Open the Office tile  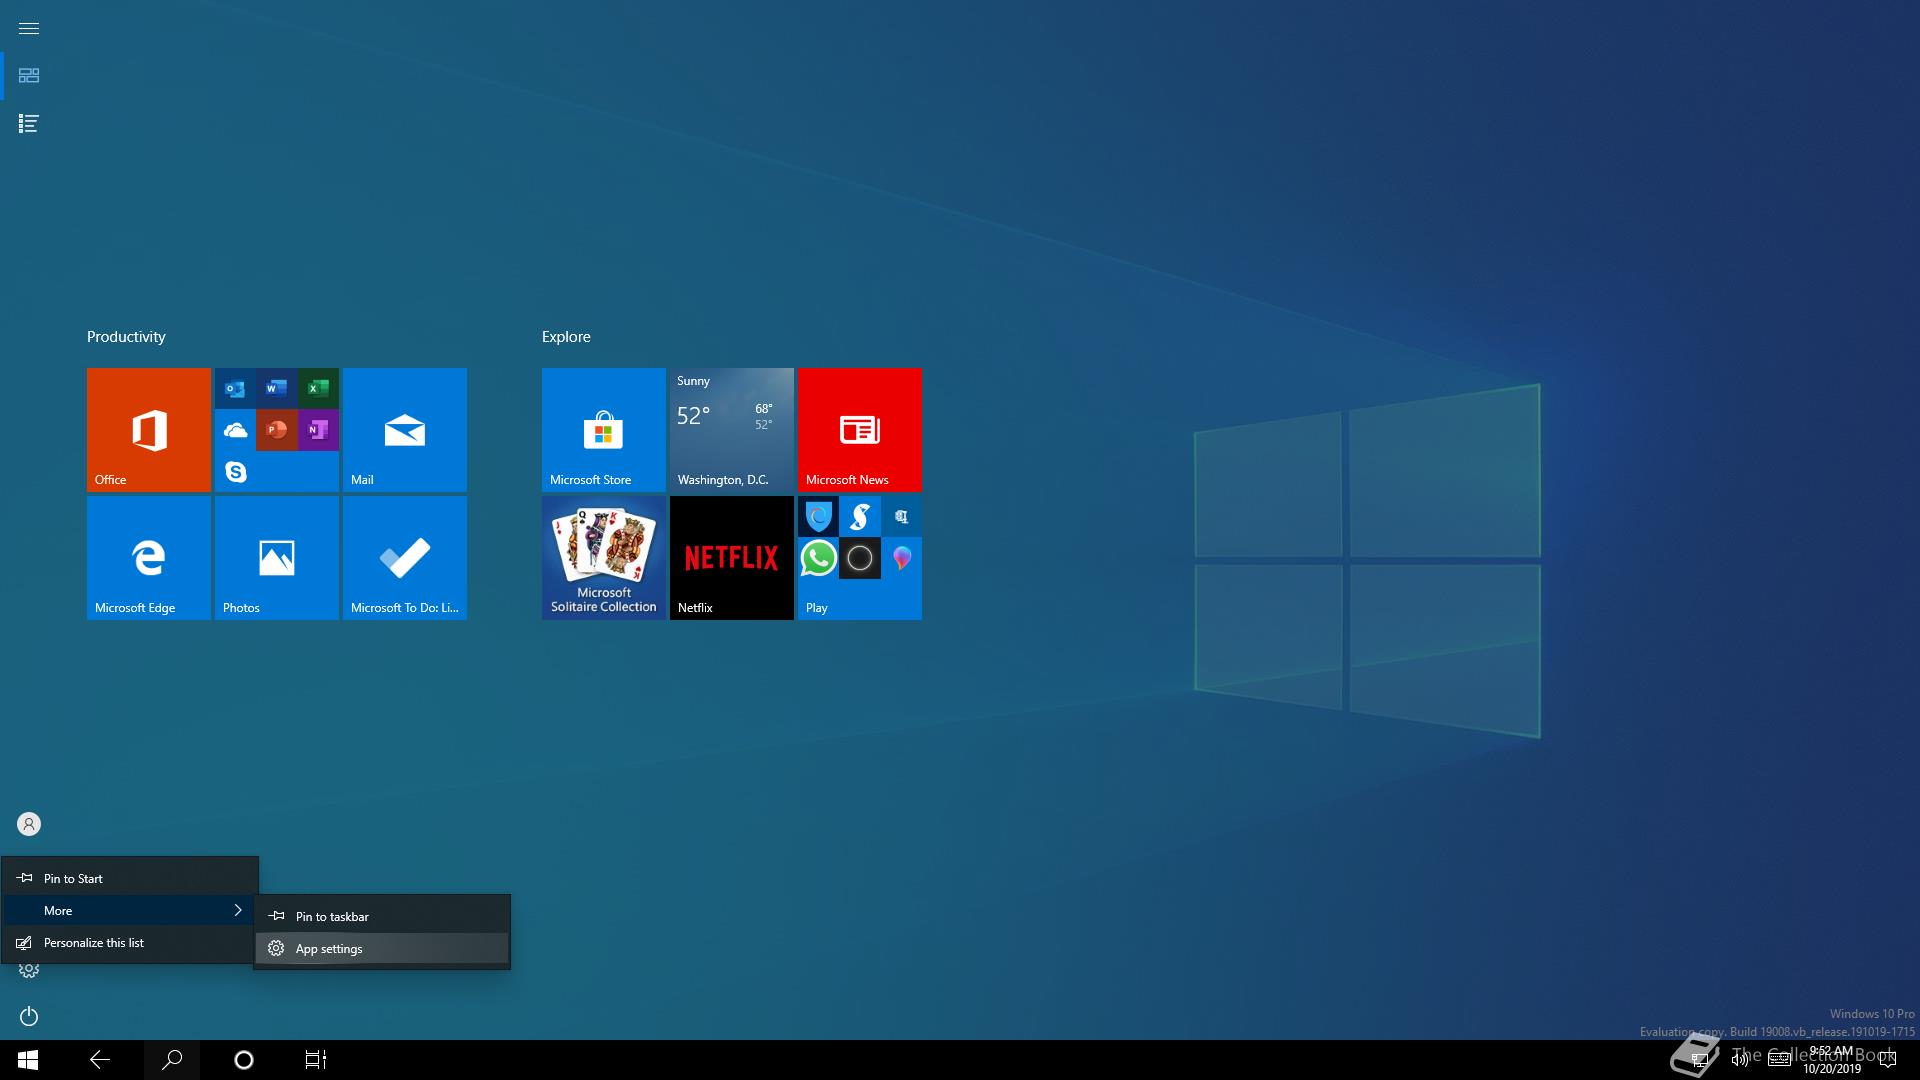149,430
